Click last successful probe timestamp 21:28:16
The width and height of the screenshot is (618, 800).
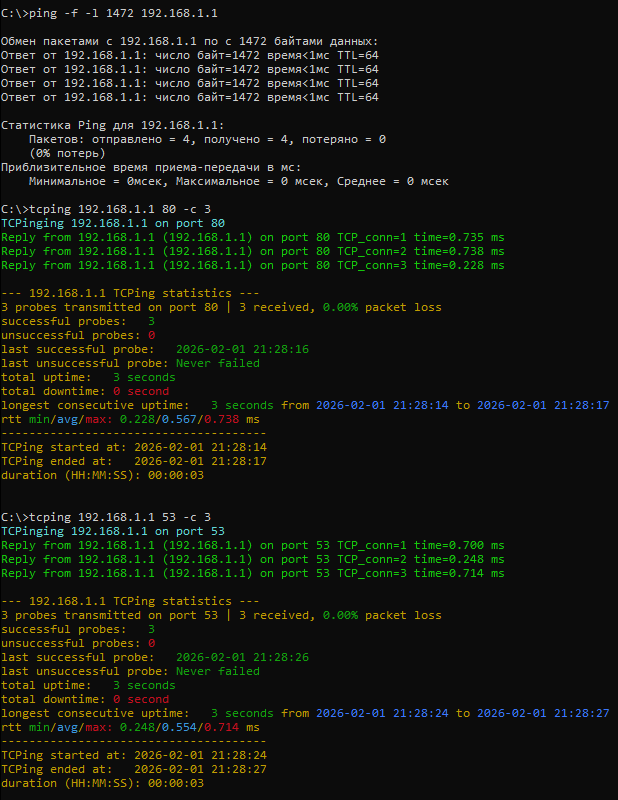point(241,349)
